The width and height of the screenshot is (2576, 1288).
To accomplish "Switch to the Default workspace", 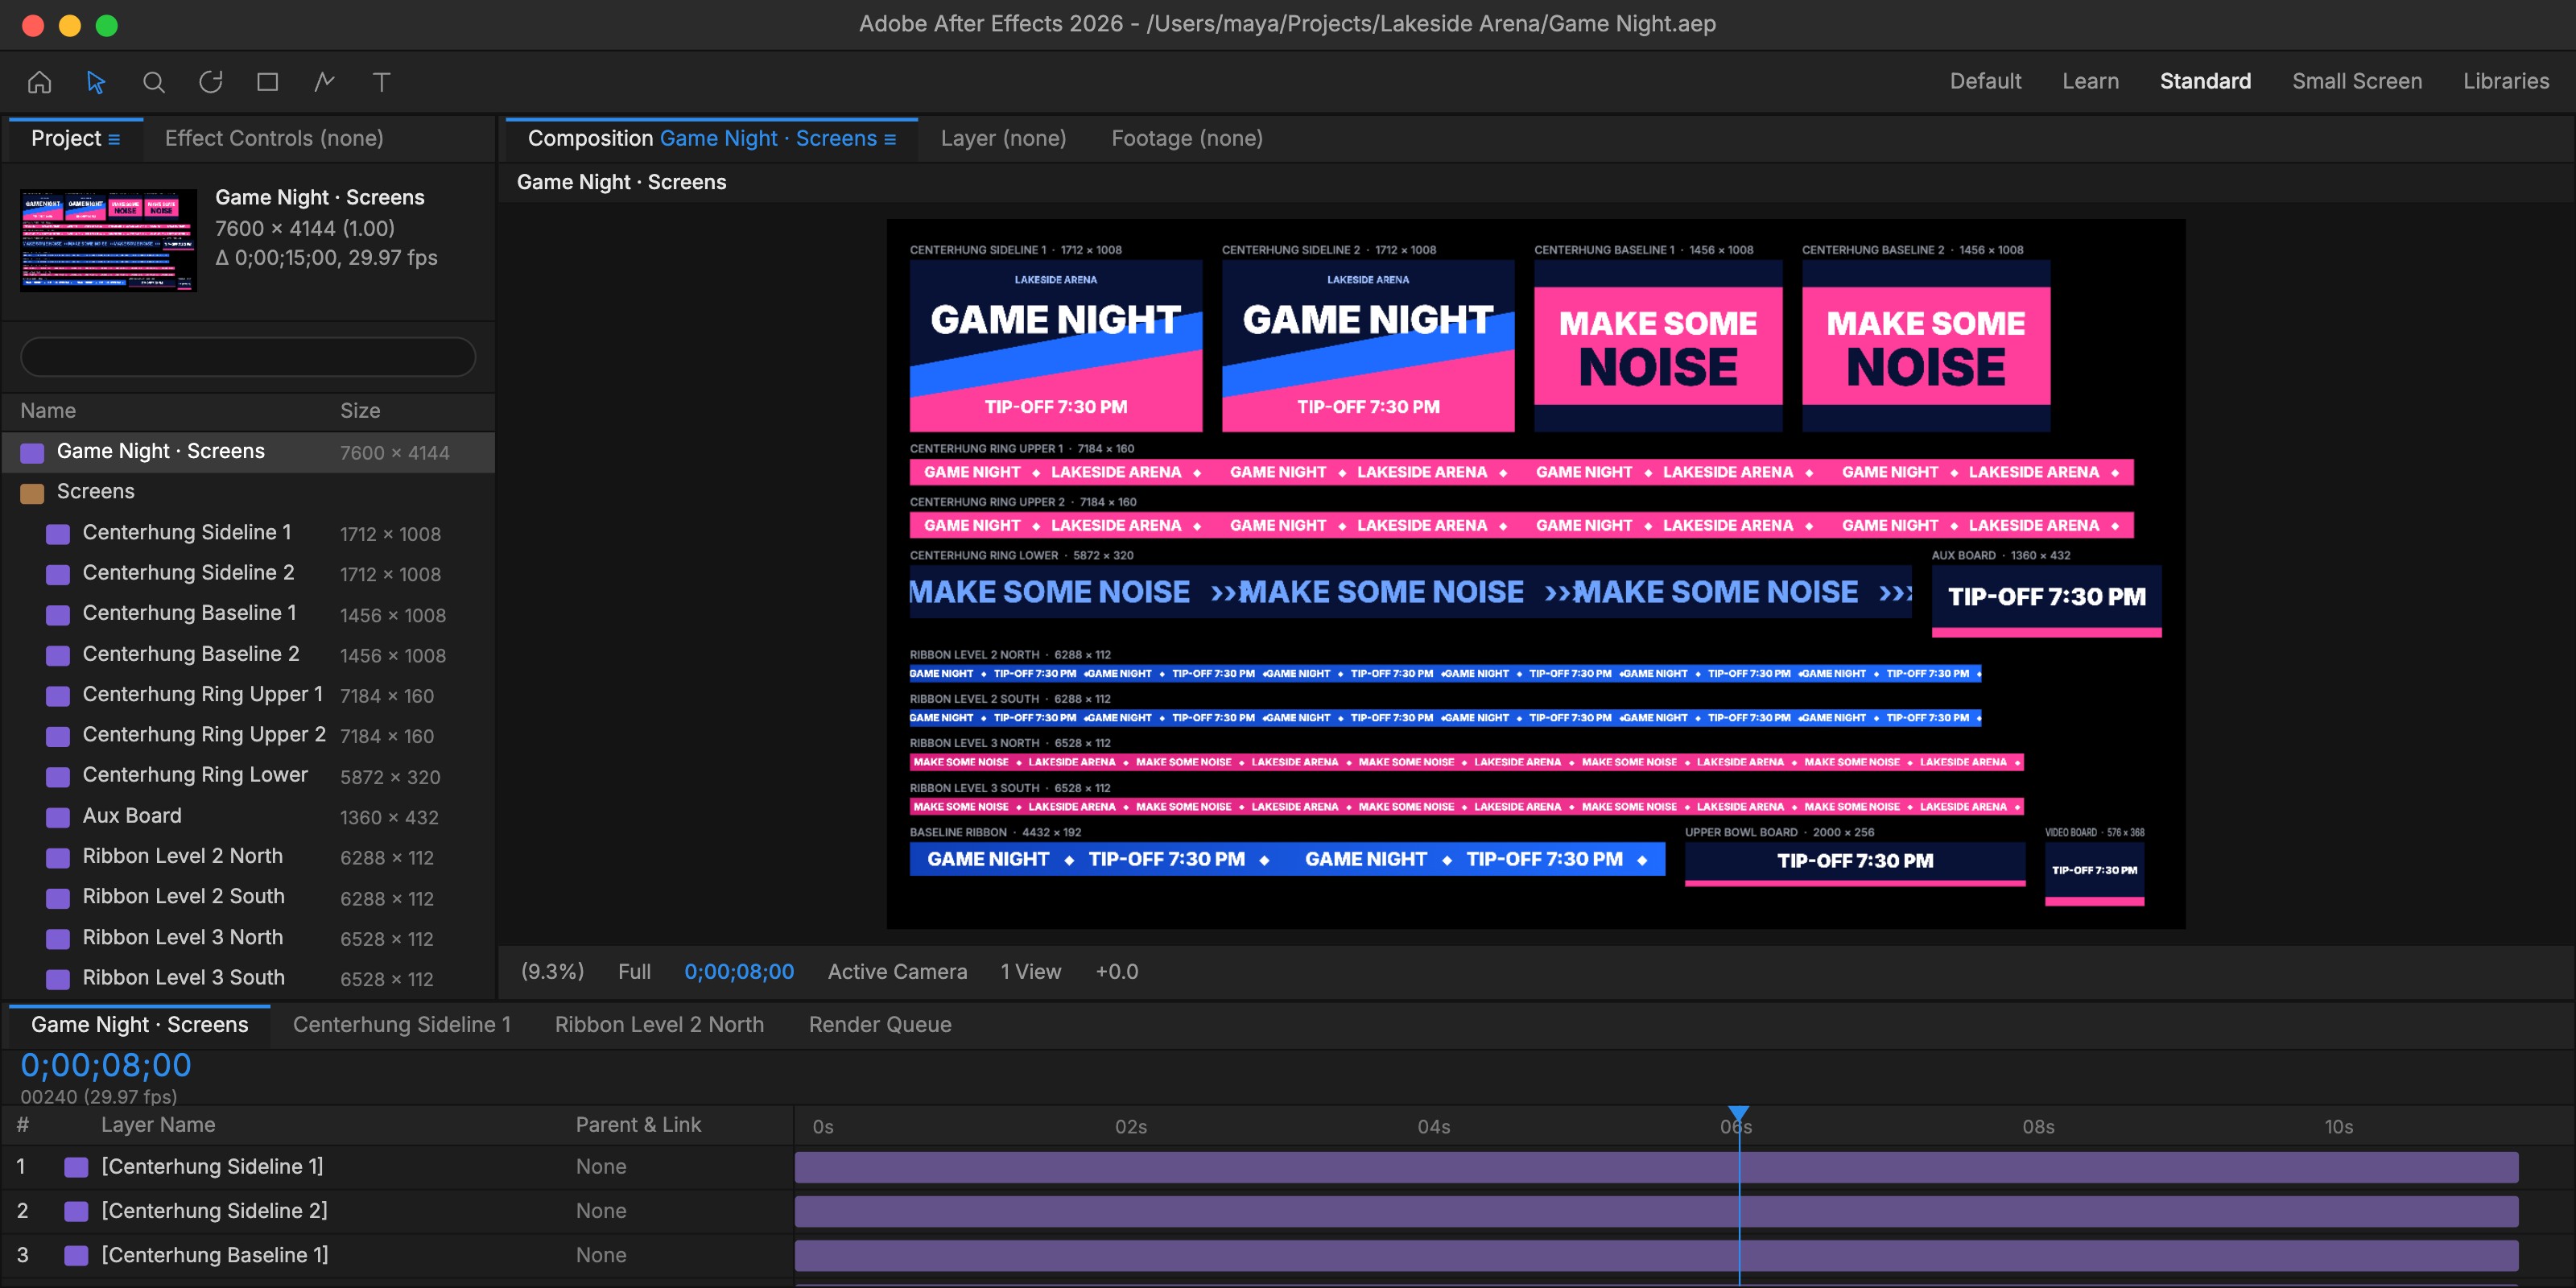I will pyautogui.click(x=1985, y=81).
